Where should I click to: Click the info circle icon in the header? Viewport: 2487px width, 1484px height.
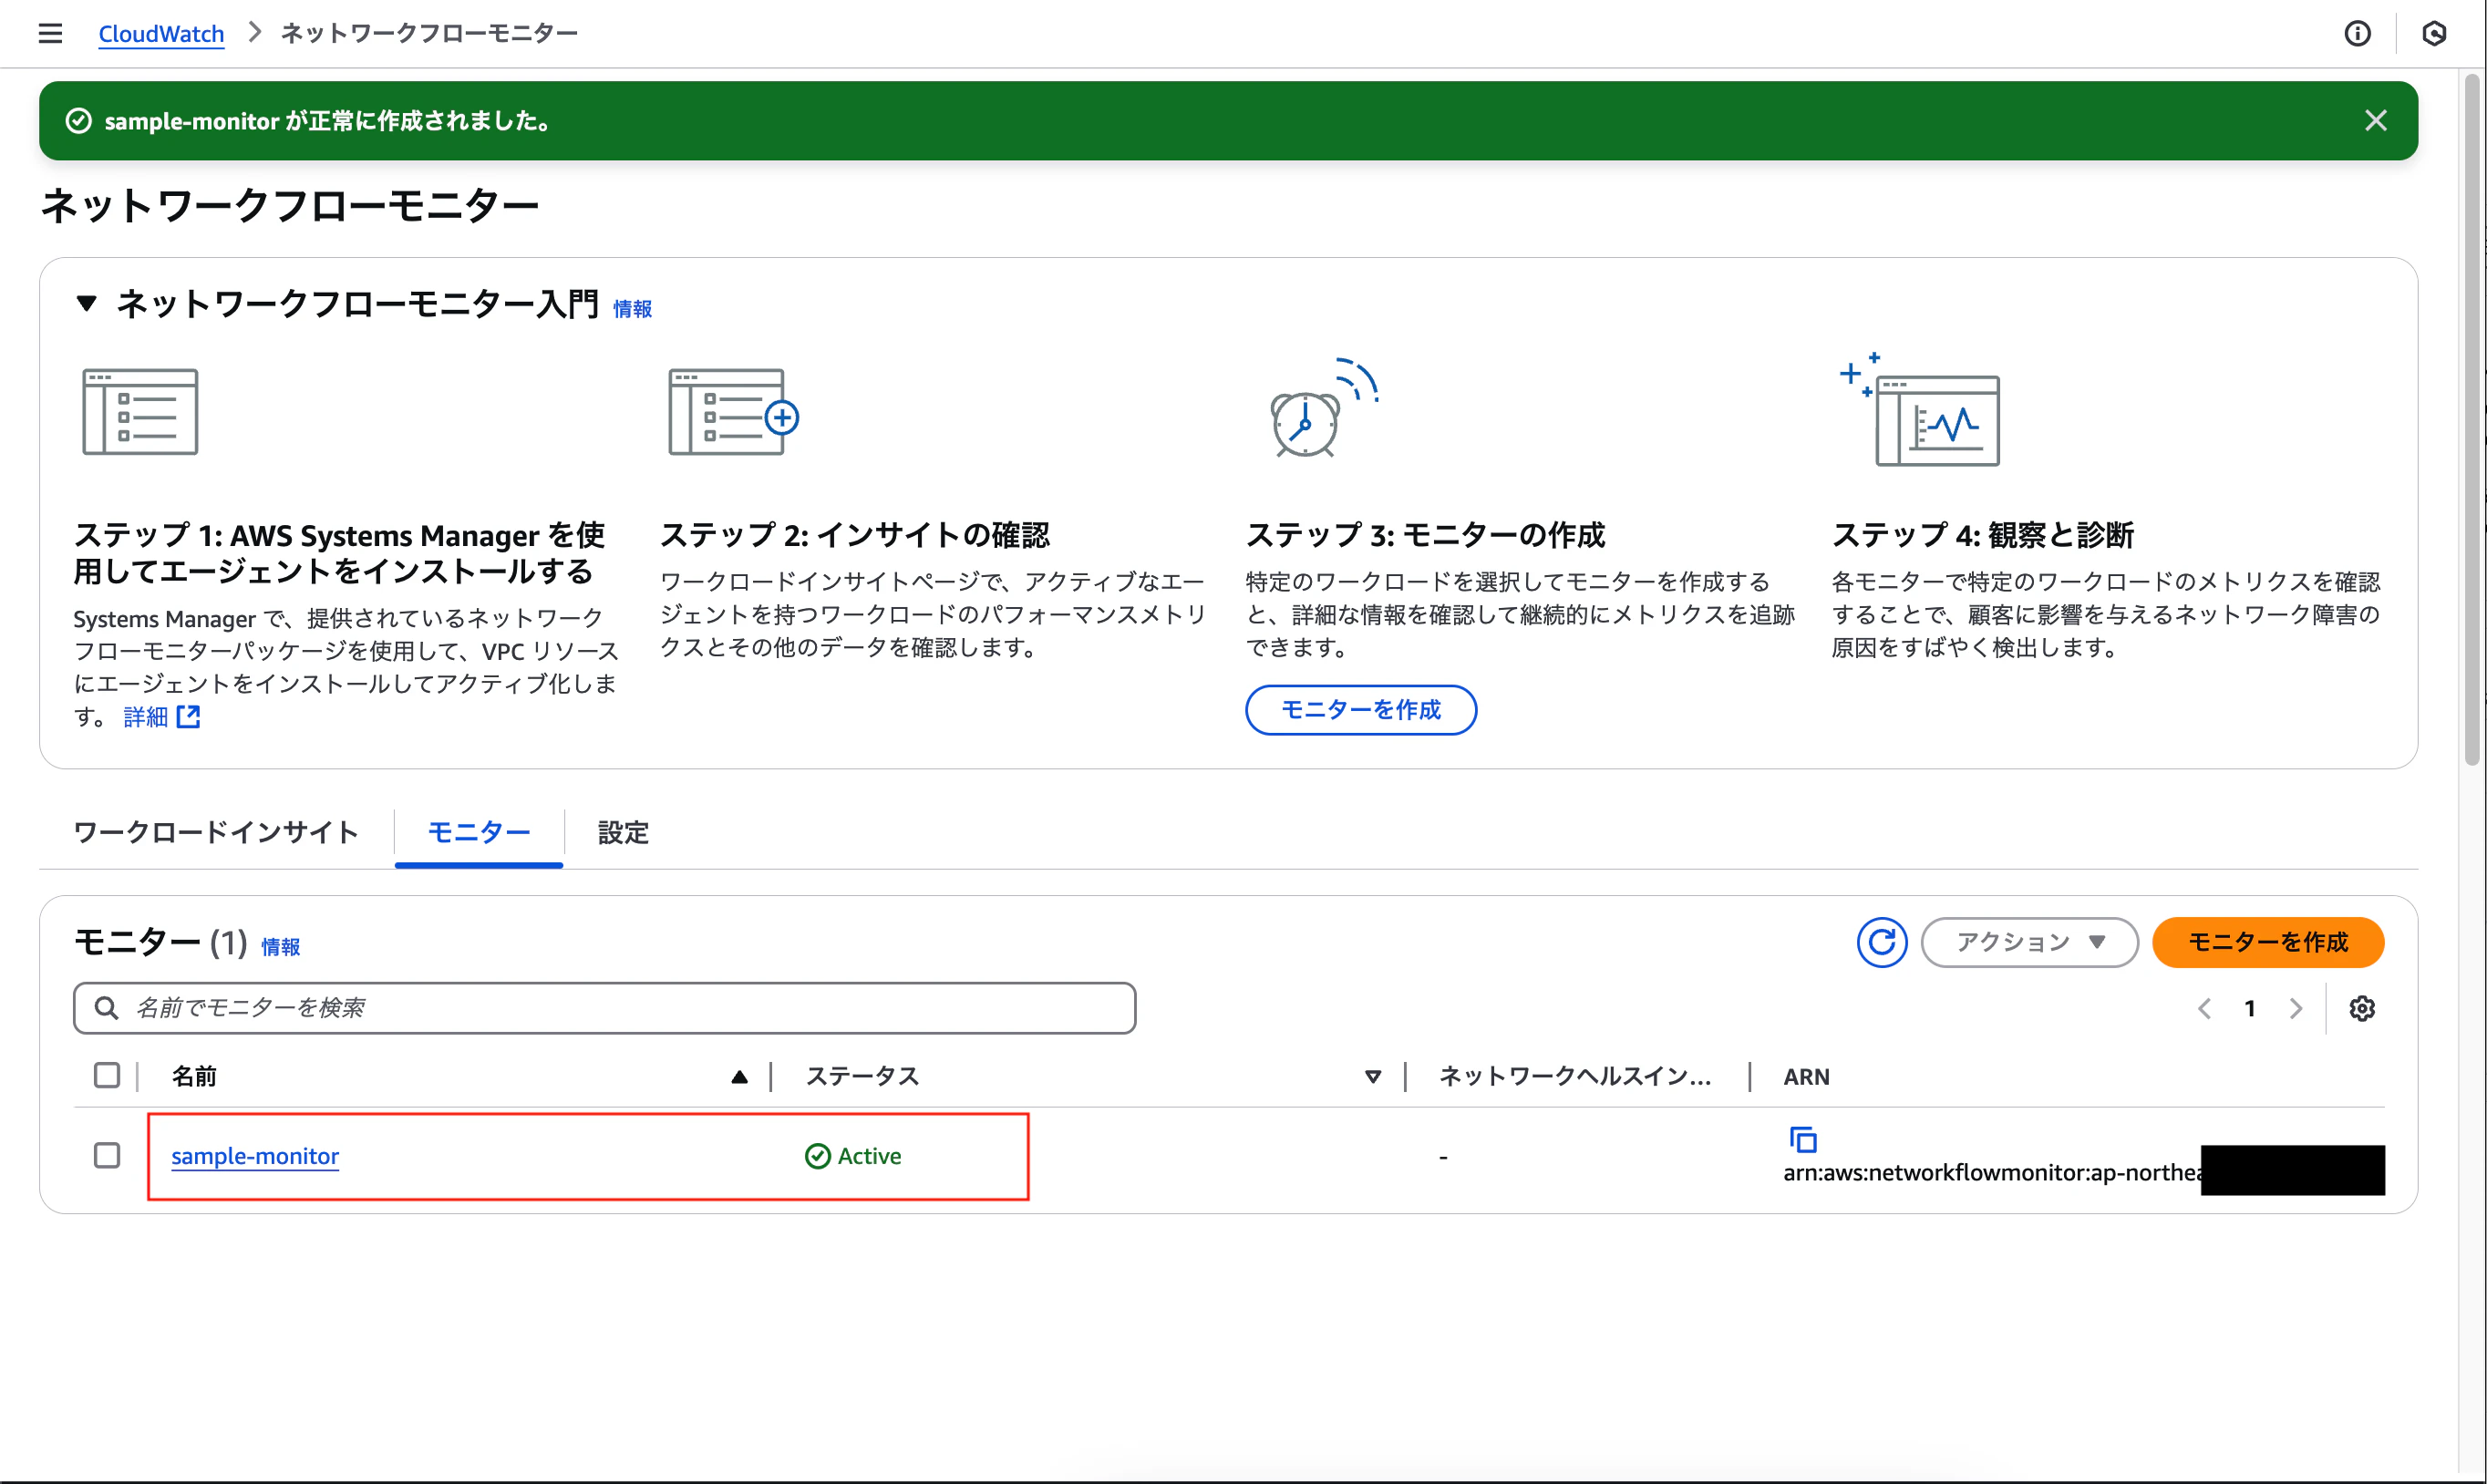[x=2357, y=34]
